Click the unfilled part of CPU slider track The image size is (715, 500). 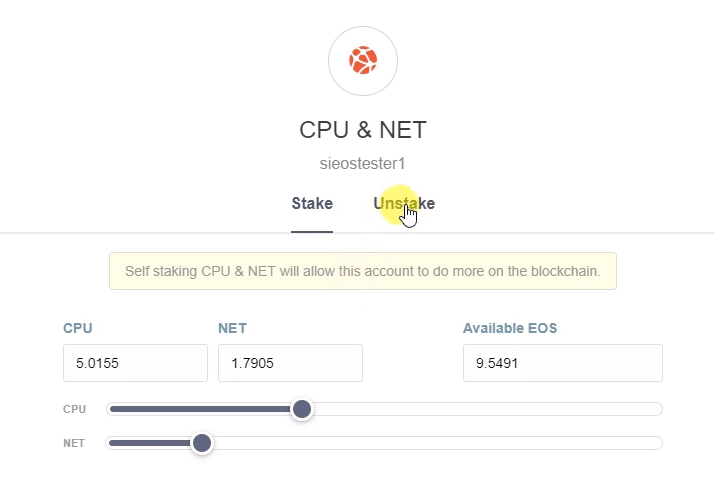click(480, 409)
